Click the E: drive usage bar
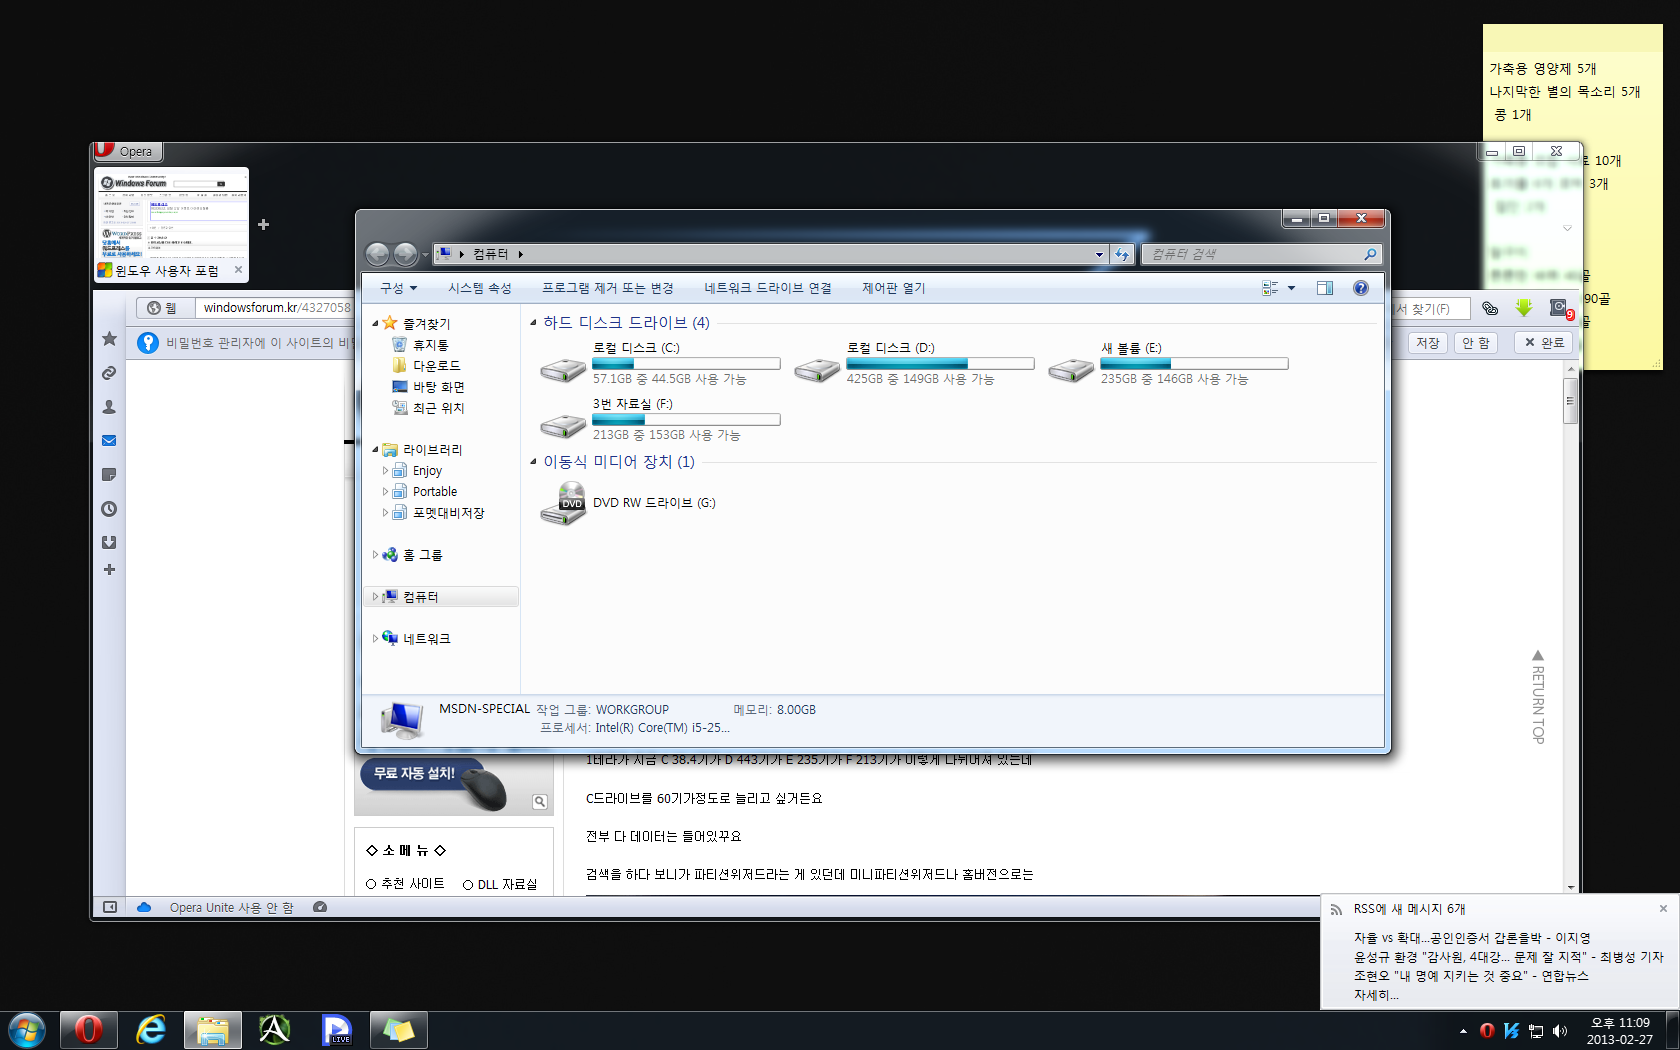Screen dimensions: 1680x1050 (1194, 364)
